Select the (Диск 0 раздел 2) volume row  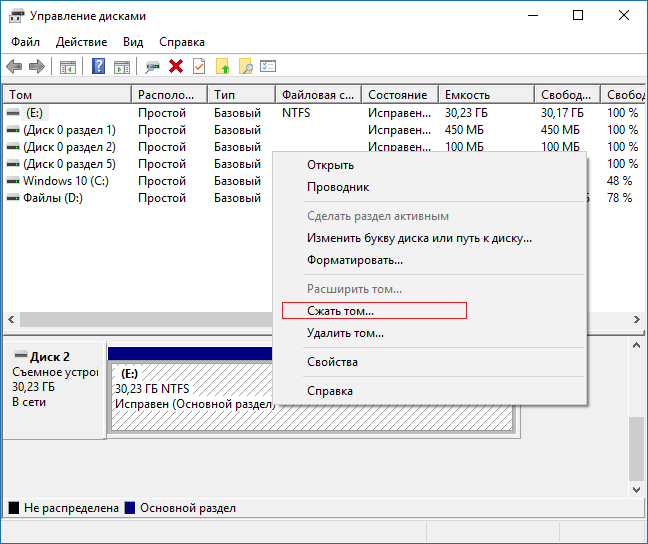[x=69, y=147]
